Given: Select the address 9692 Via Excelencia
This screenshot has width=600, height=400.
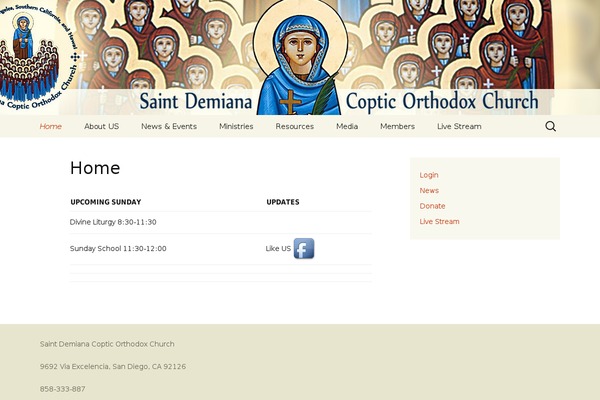Looking at the screenshot, I should [x=113, y=366].
